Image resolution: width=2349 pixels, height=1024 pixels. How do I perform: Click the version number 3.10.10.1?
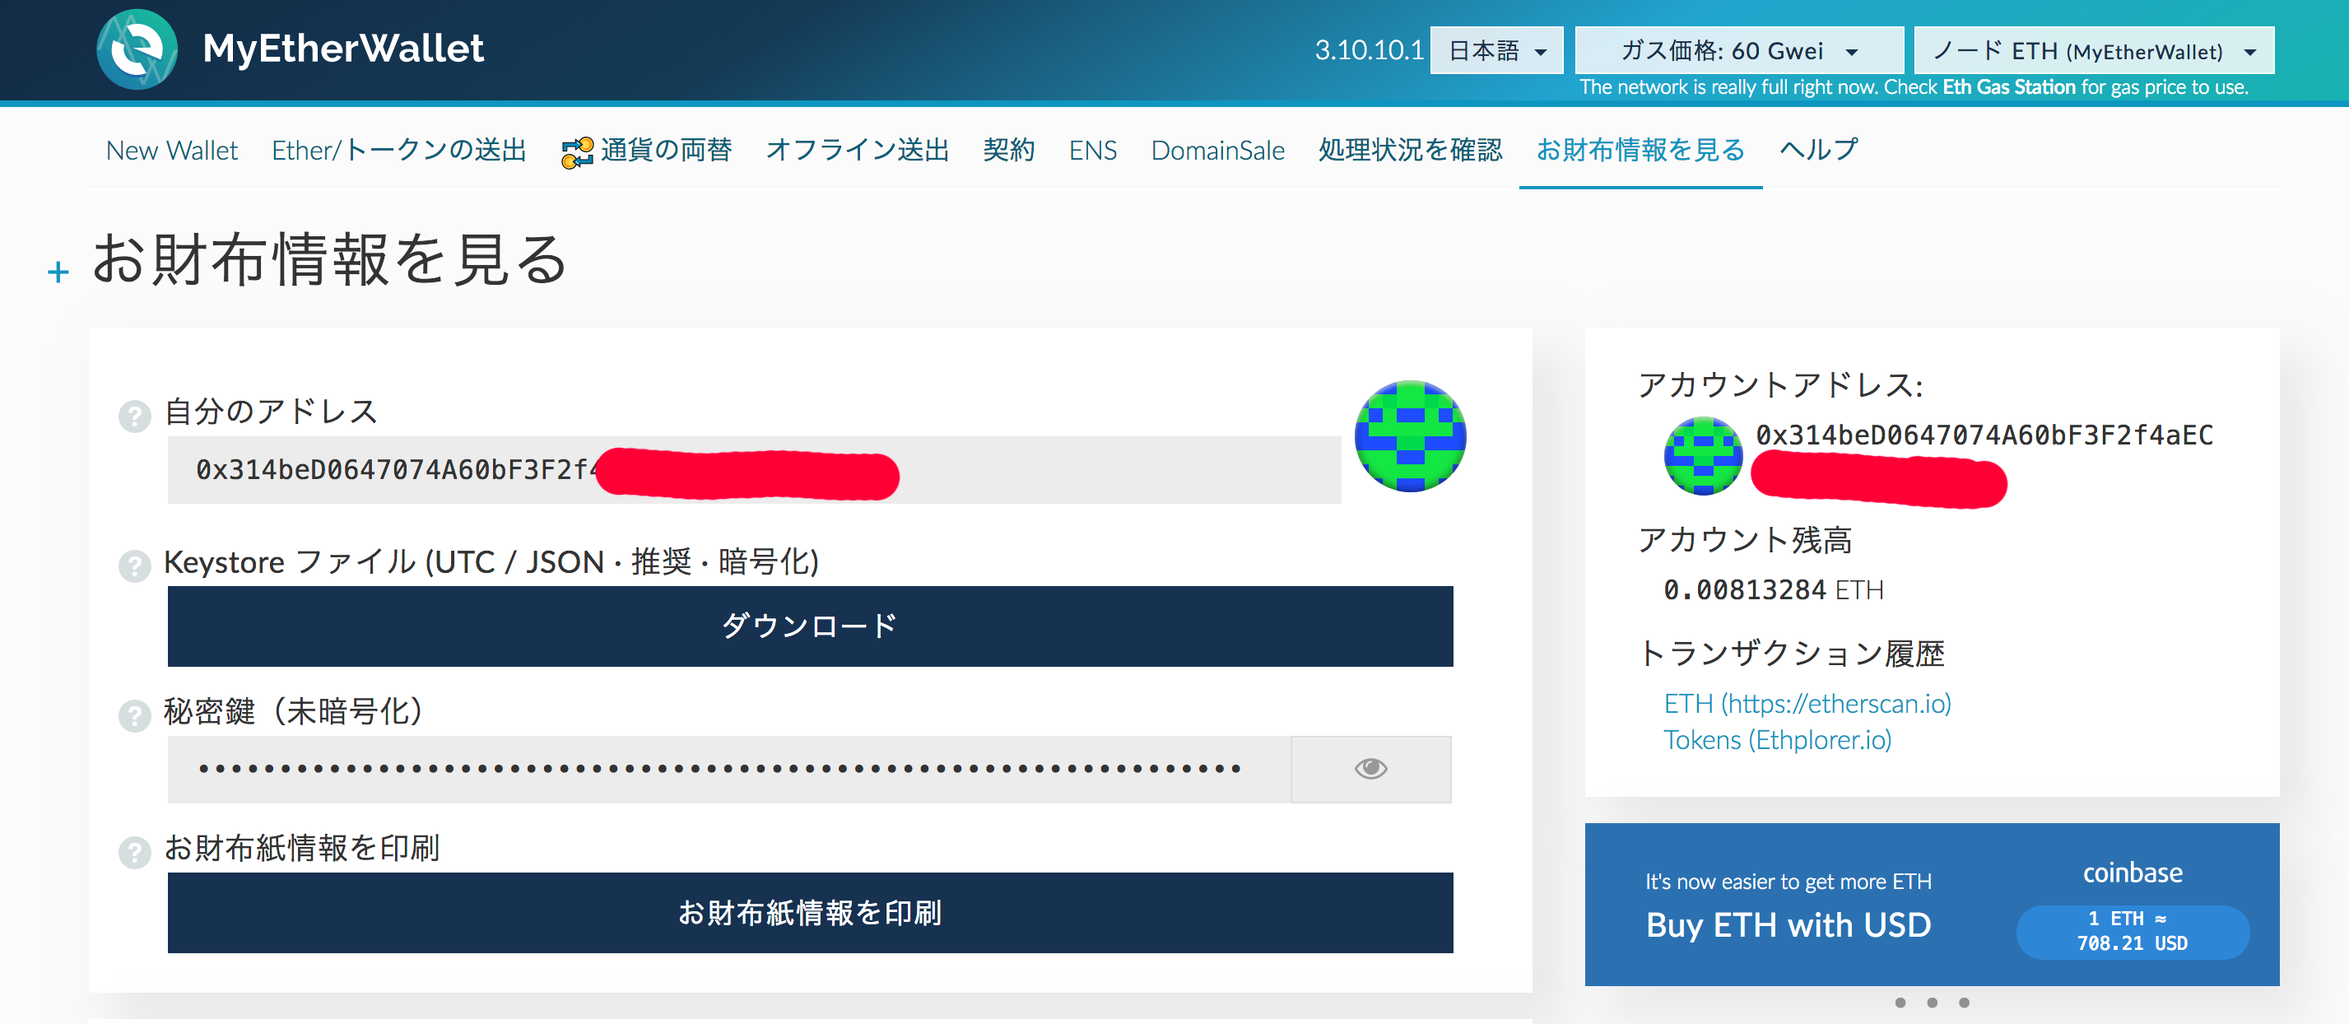(x=1368, y=50)
